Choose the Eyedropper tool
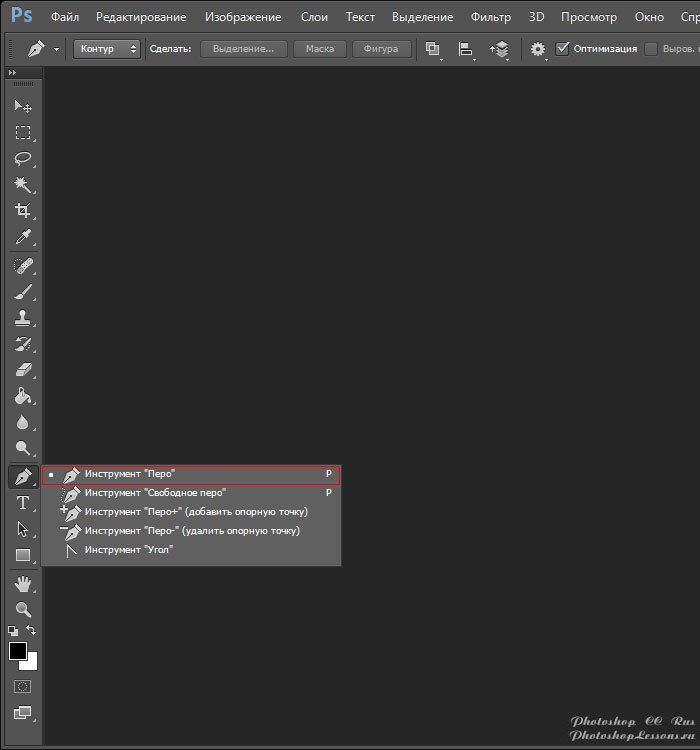 coord(22,237)
